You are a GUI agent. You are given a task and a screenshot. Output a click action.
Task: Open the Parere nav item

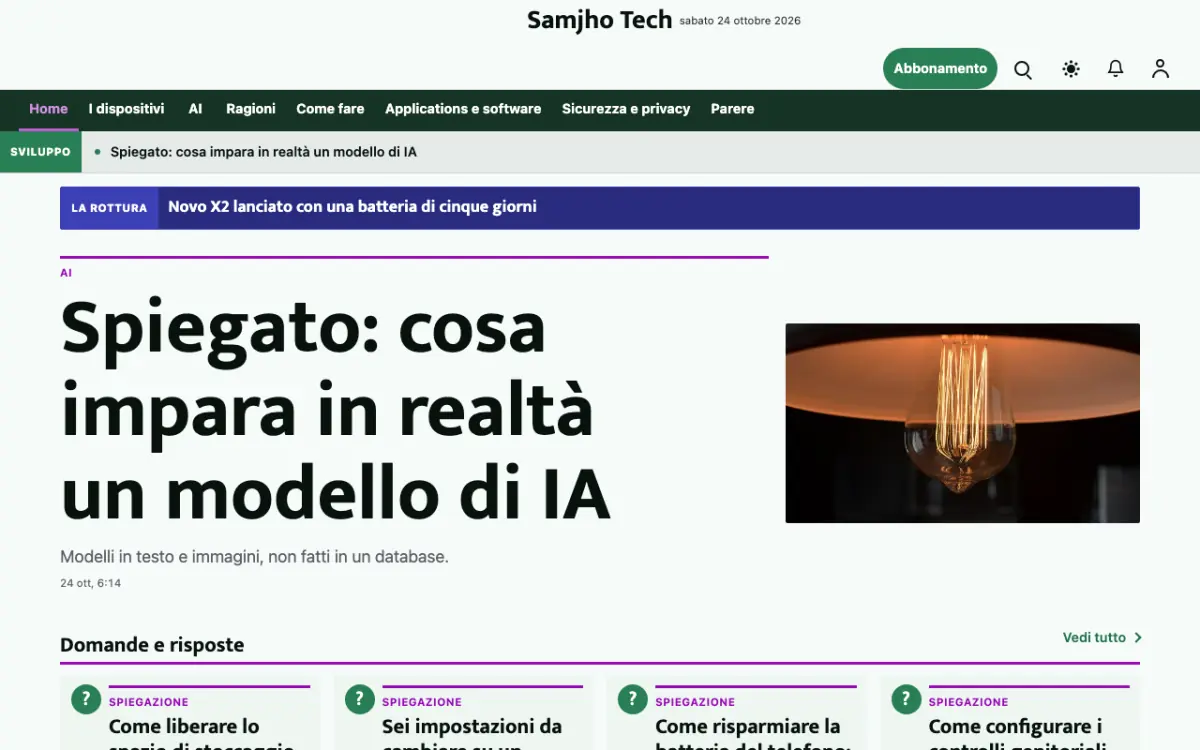733,109
